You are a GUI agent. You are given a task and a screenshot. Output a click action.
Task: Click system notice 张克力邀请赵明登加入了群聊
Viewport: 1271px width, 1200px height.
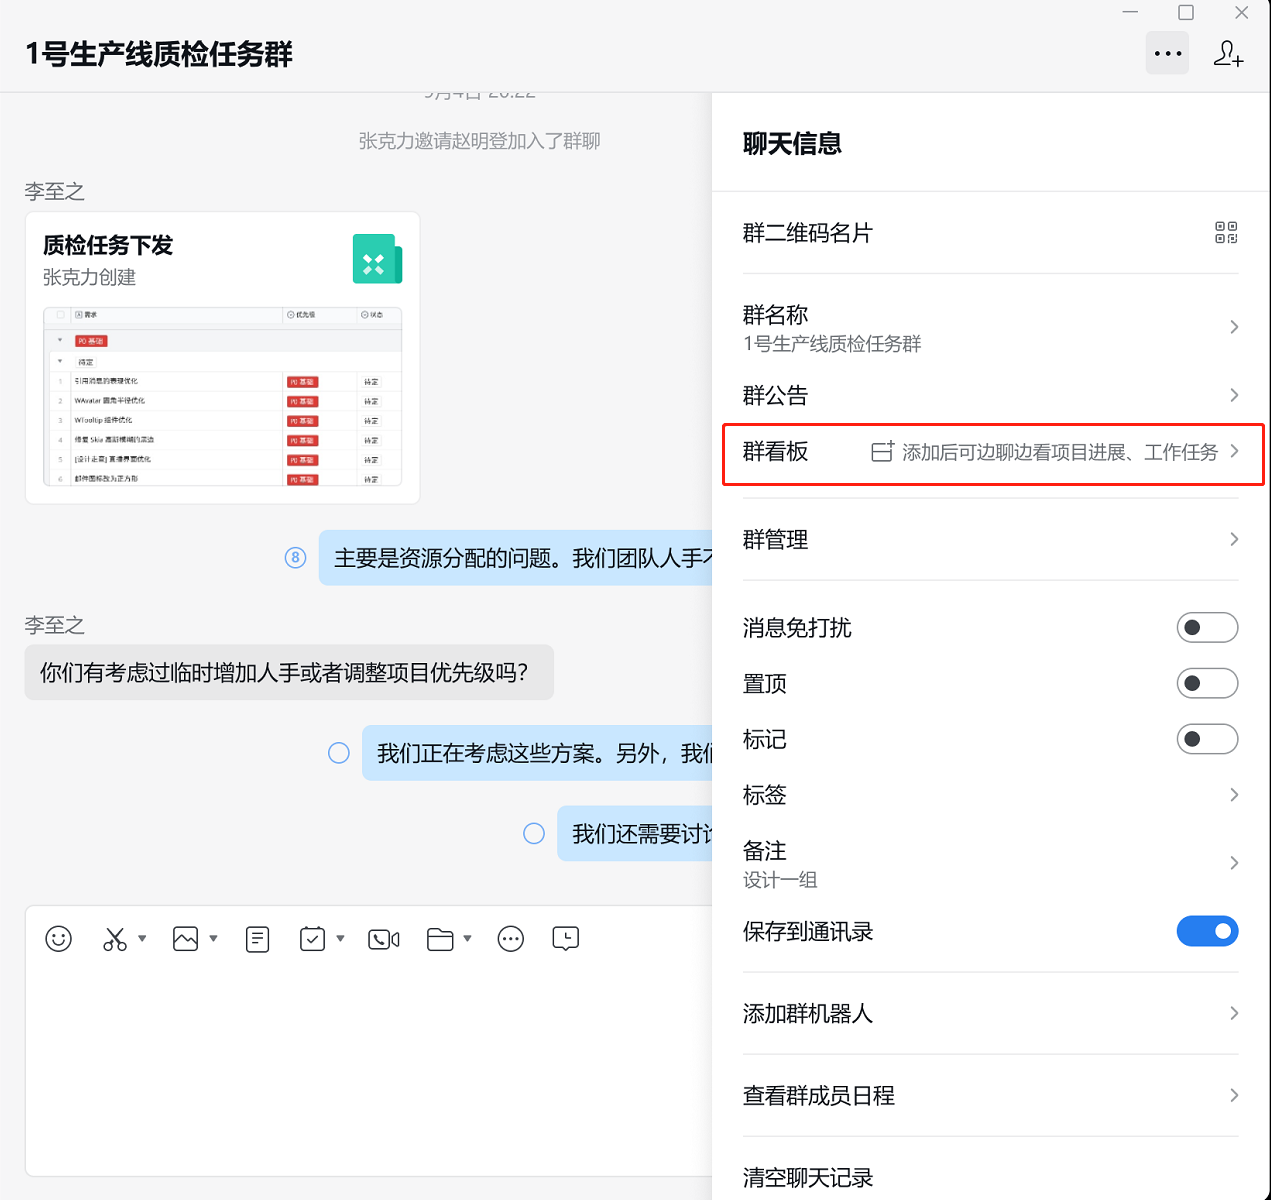click(x=479, y=141)
